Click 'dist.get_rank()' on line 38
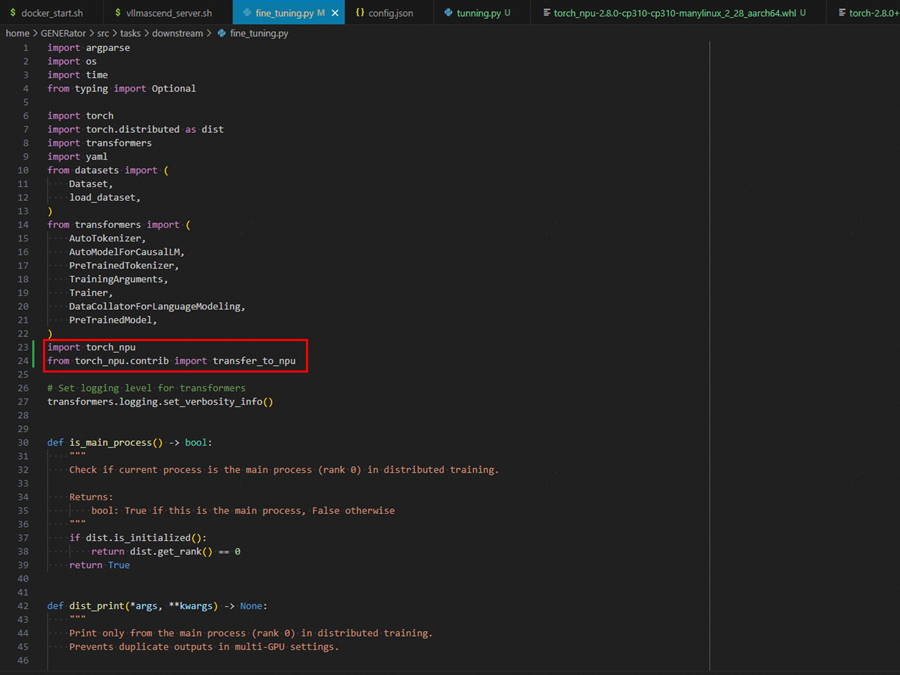Image resolution: width=900 pixels, height=675 pixels. (171, 552)
